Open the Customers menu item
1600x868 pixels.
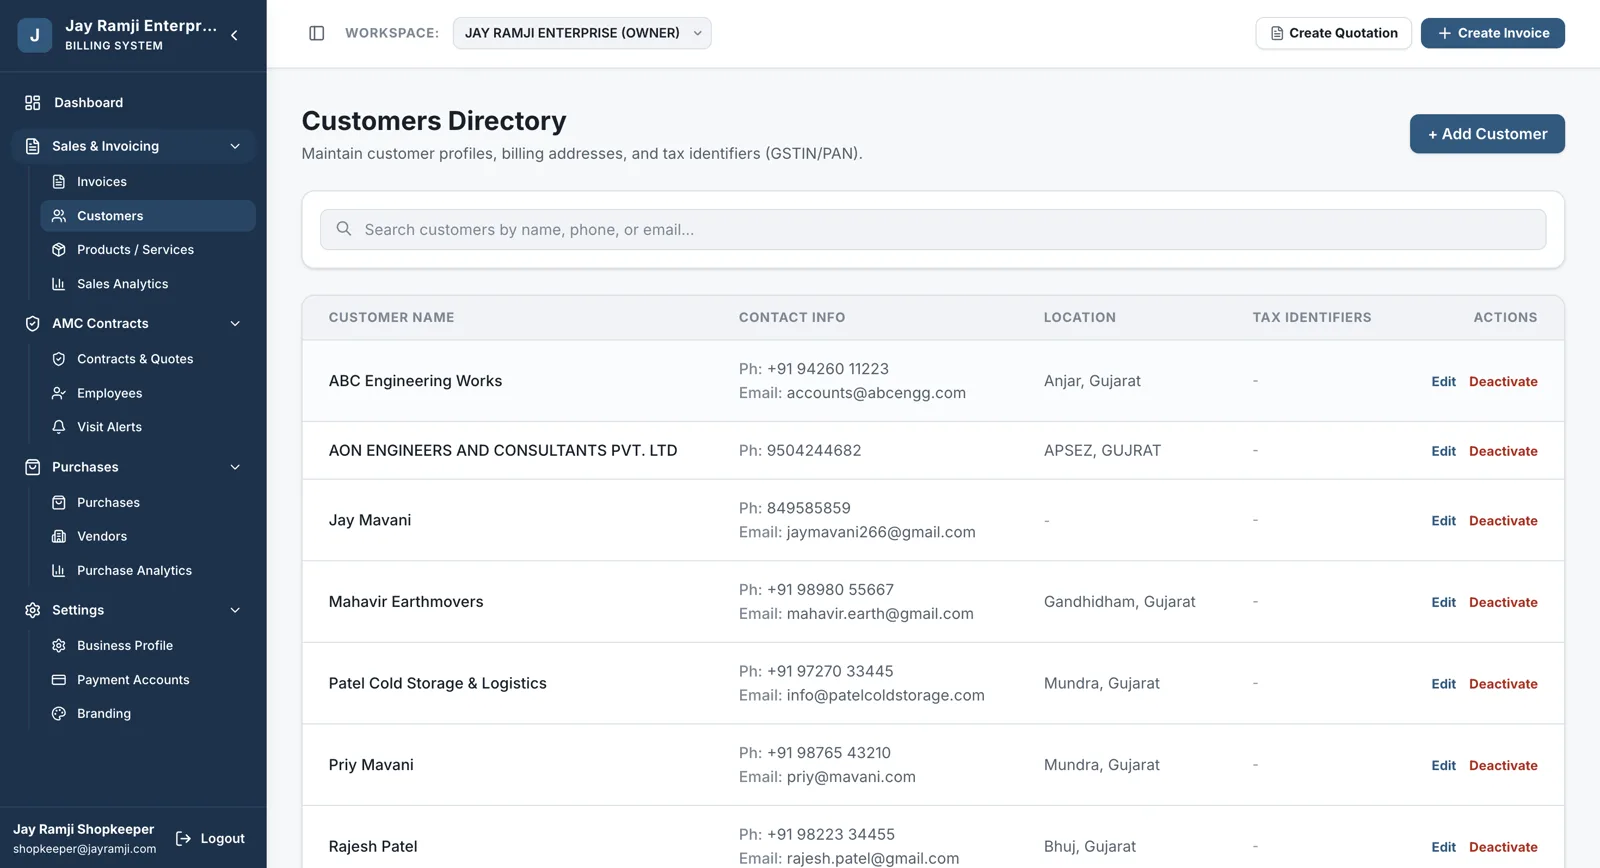coord(148,216)
